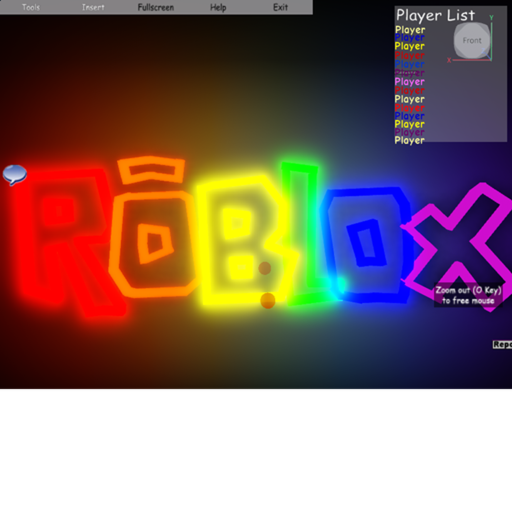The height and width of the screenshot is (512, 512).
Task: Select the first Player entry under Player List
Action: coord(410,30)
